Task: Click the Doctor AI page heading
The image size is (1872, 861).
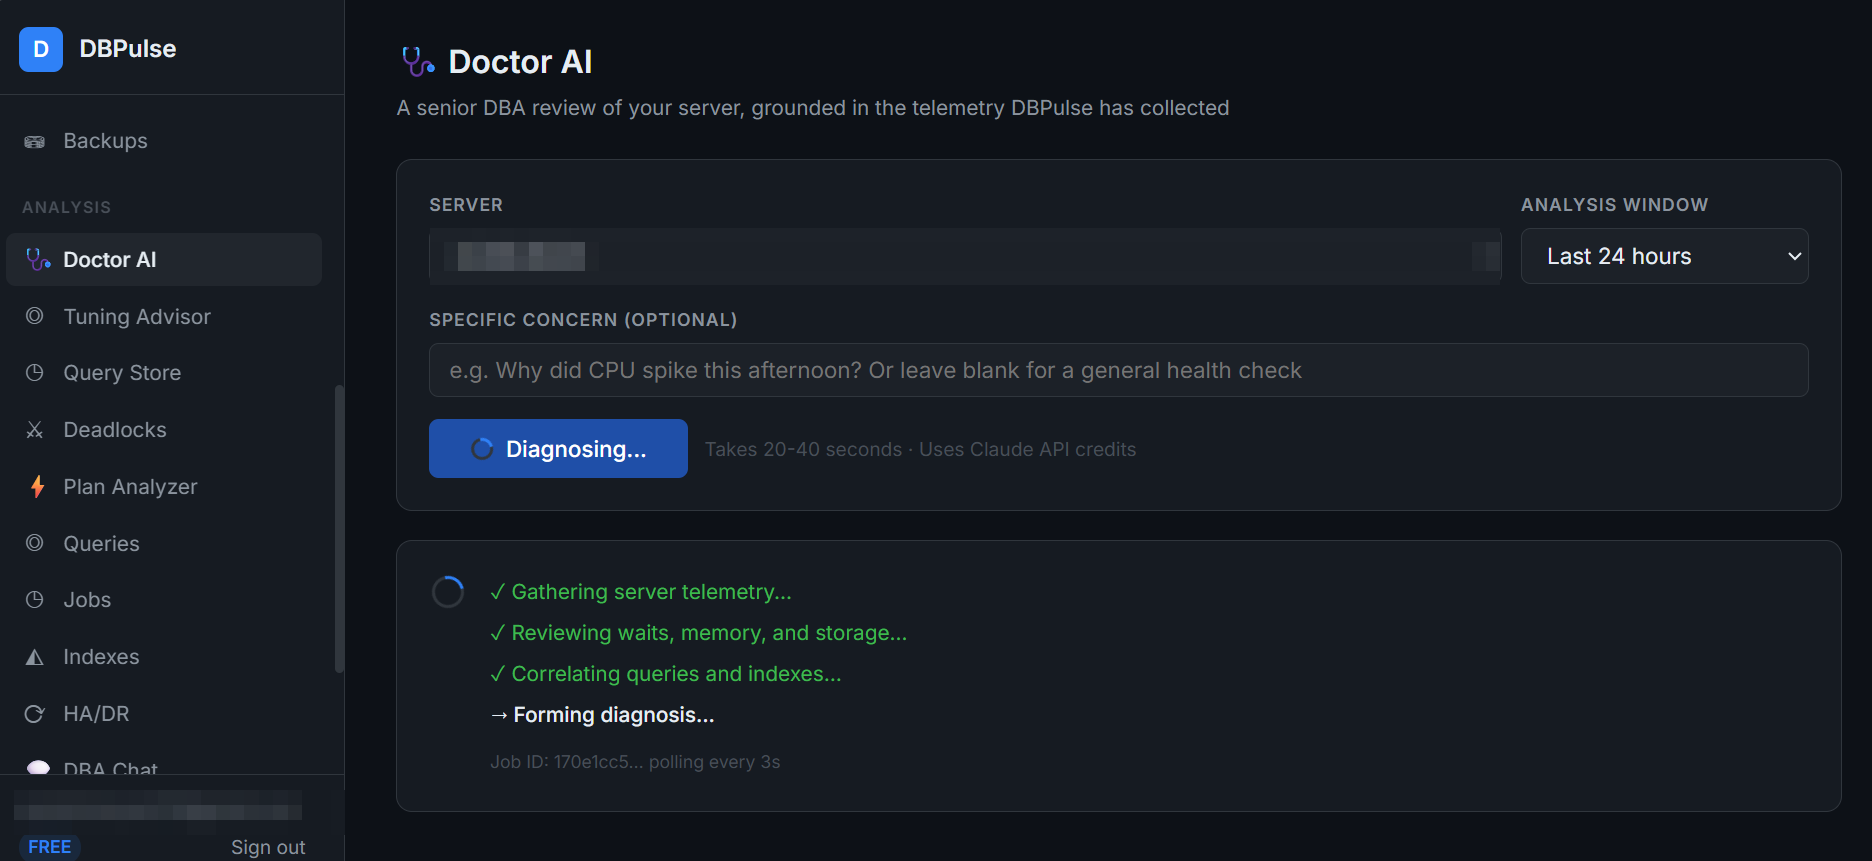Action: point(520,62)
